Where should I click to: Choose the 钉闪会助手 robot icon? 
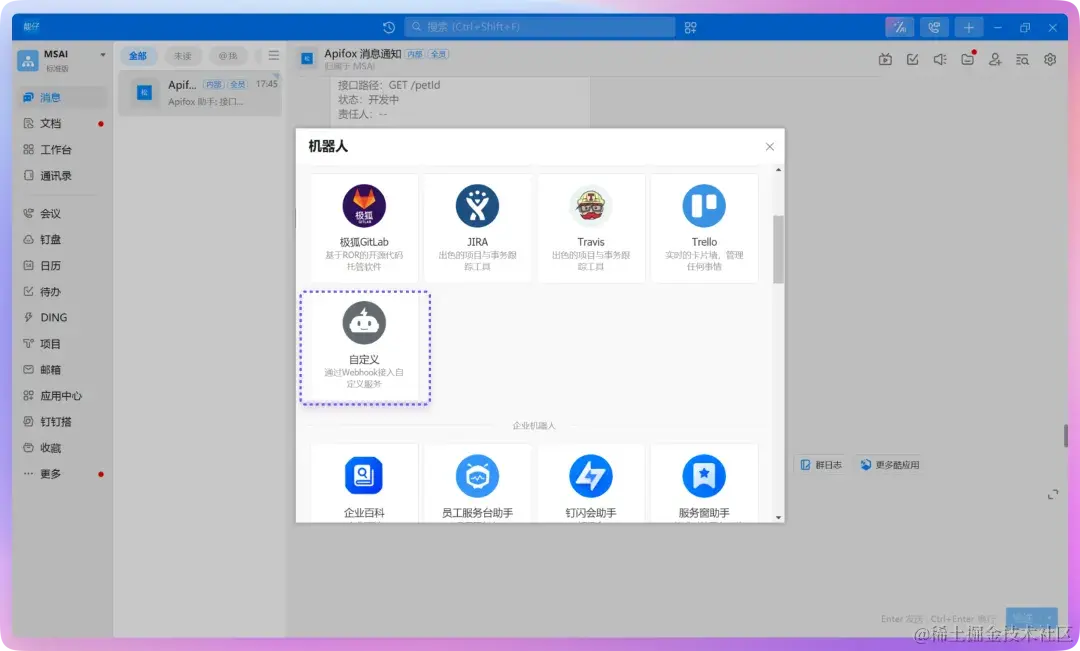click(x=591, y=475)
